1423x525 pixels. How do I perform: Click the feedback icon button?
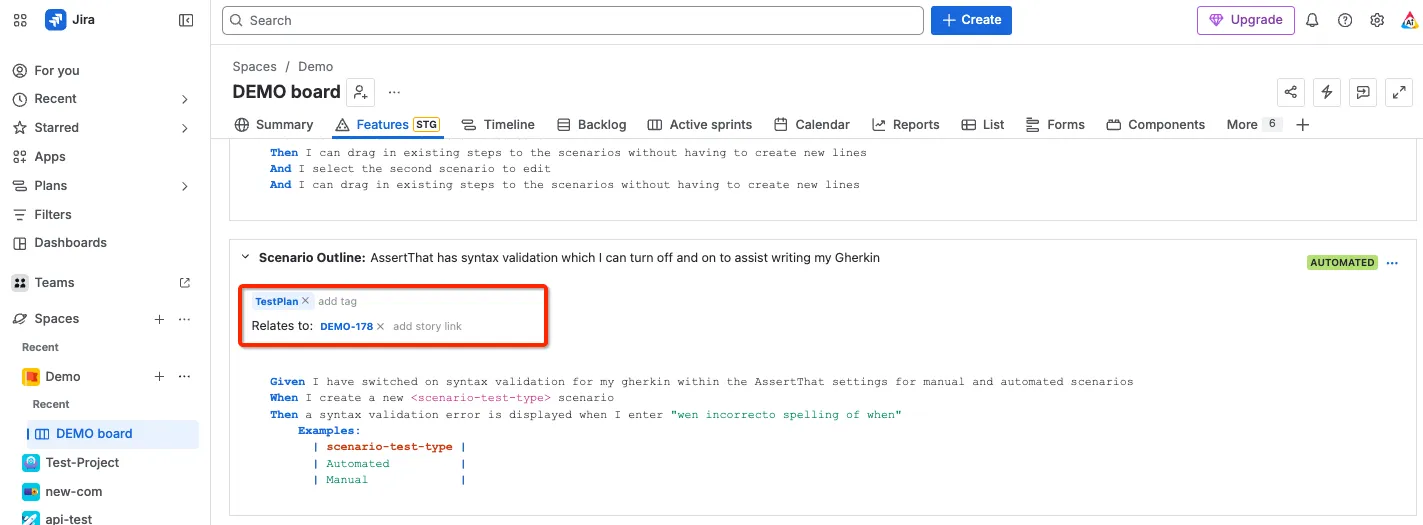(1363, 92)
